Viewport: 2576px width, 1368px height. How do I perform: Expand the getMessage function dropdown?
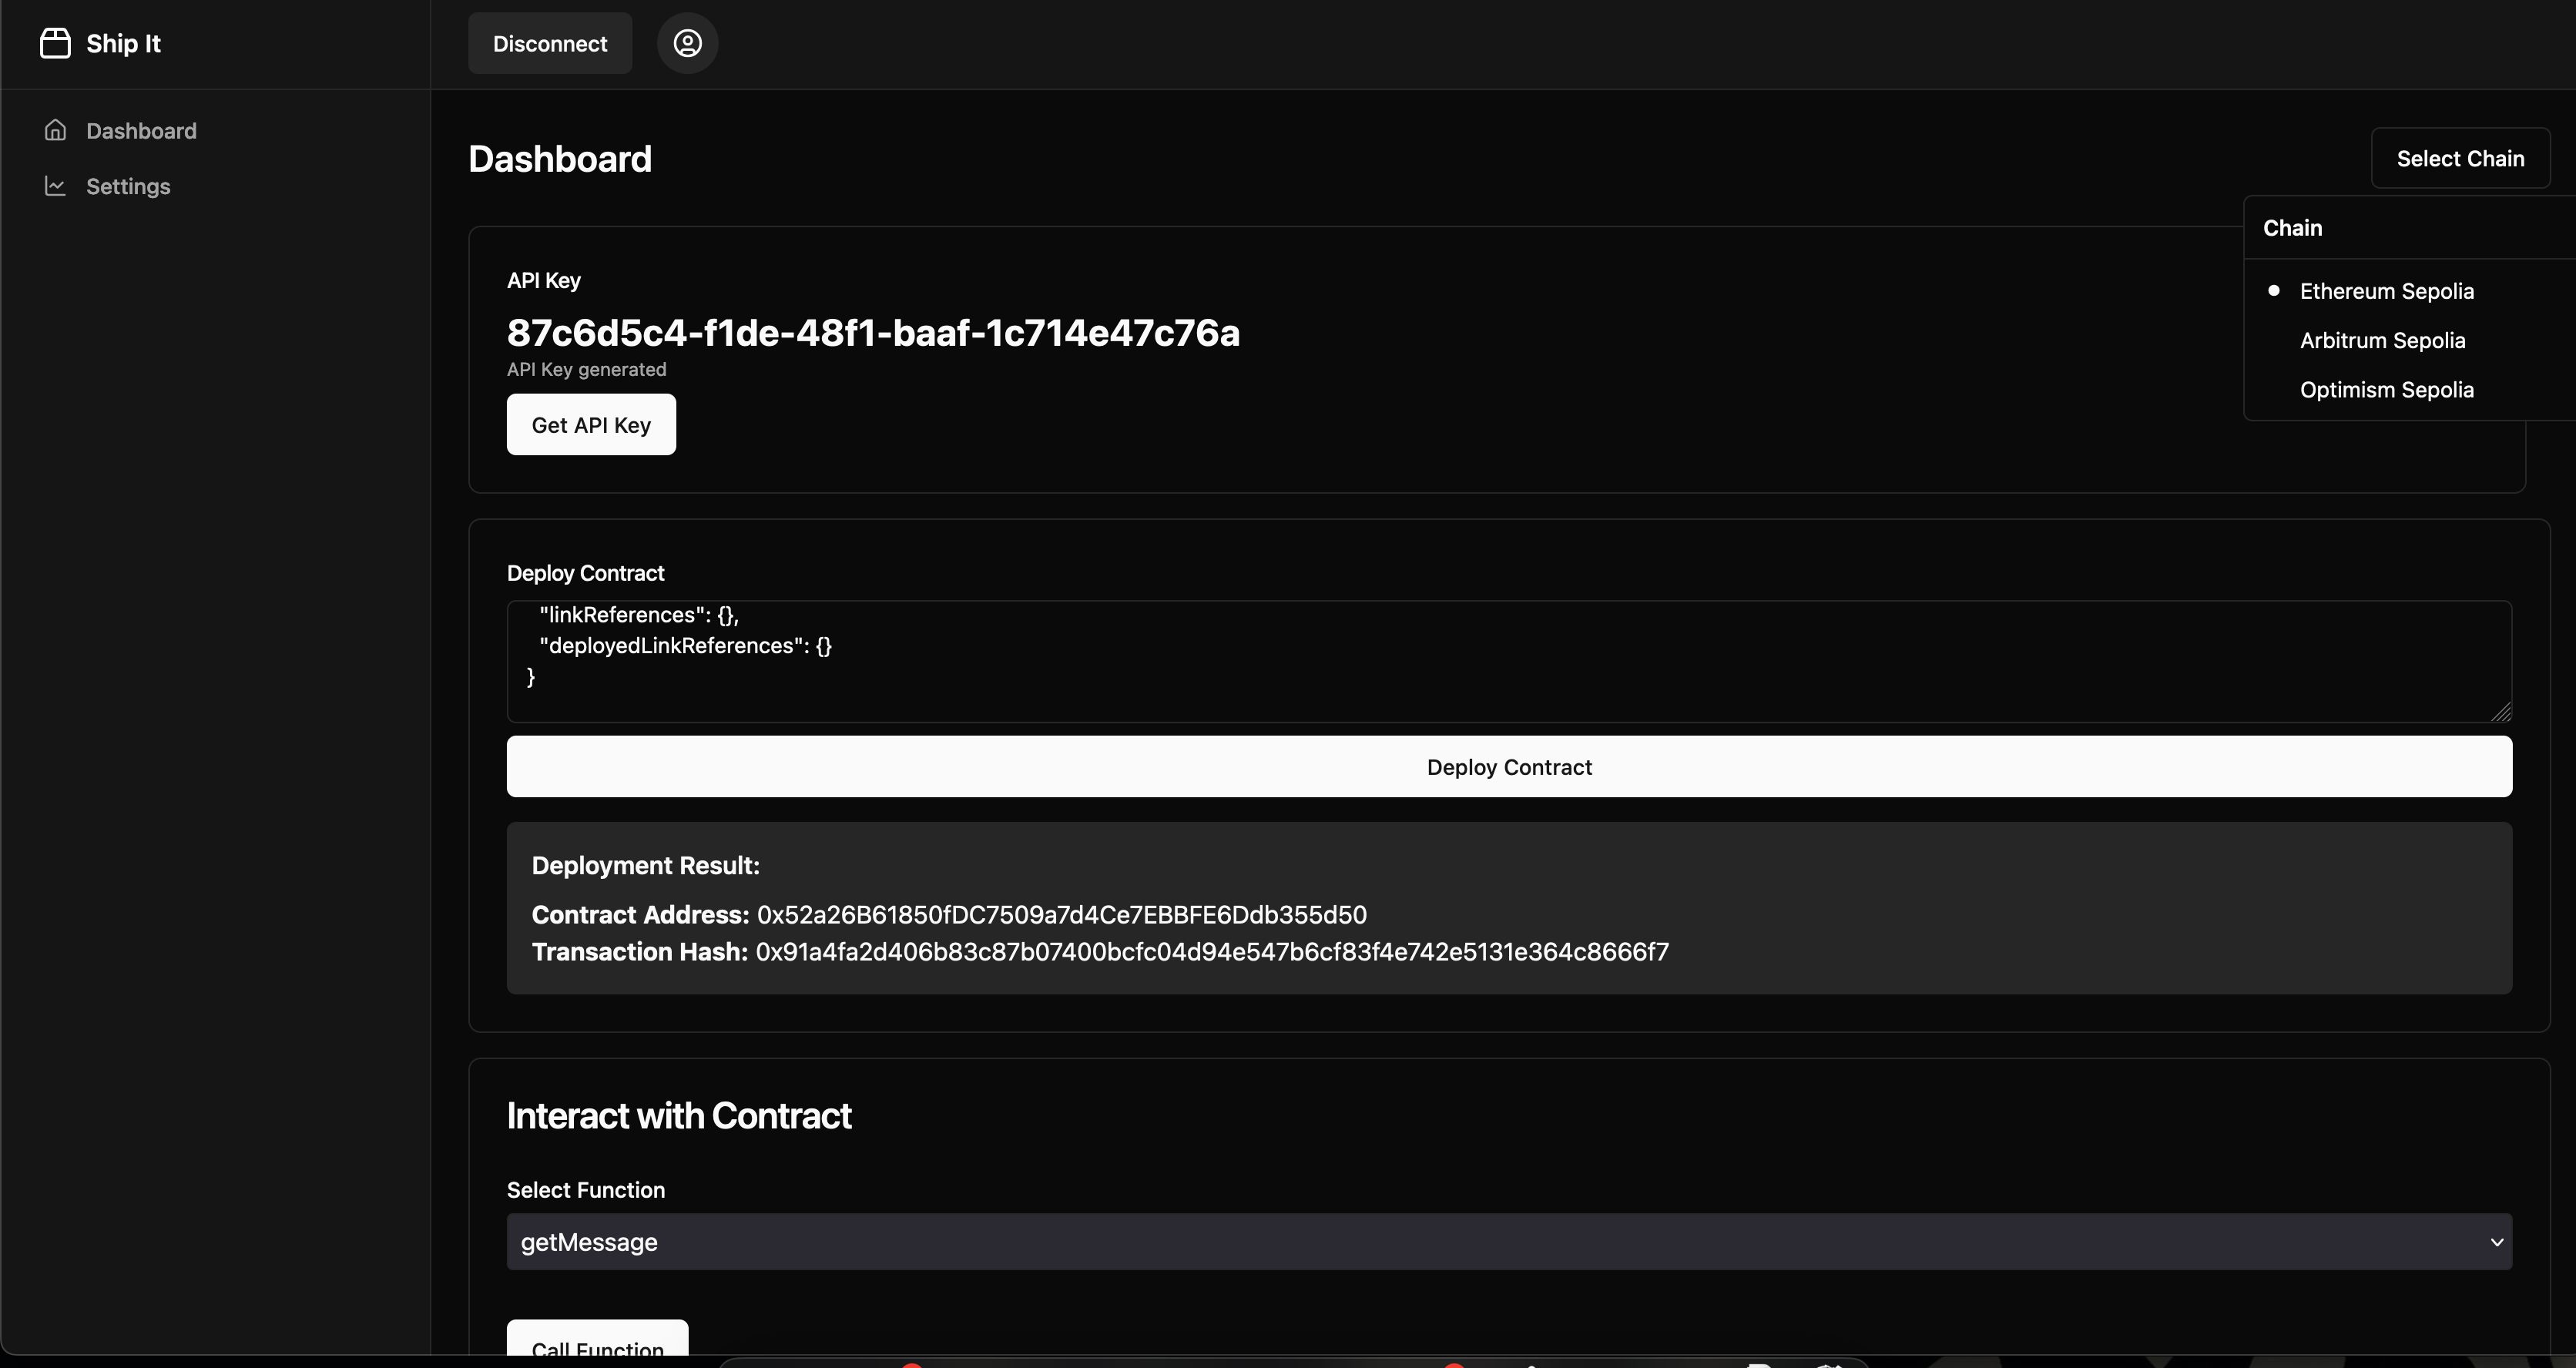(1509, 1242)
